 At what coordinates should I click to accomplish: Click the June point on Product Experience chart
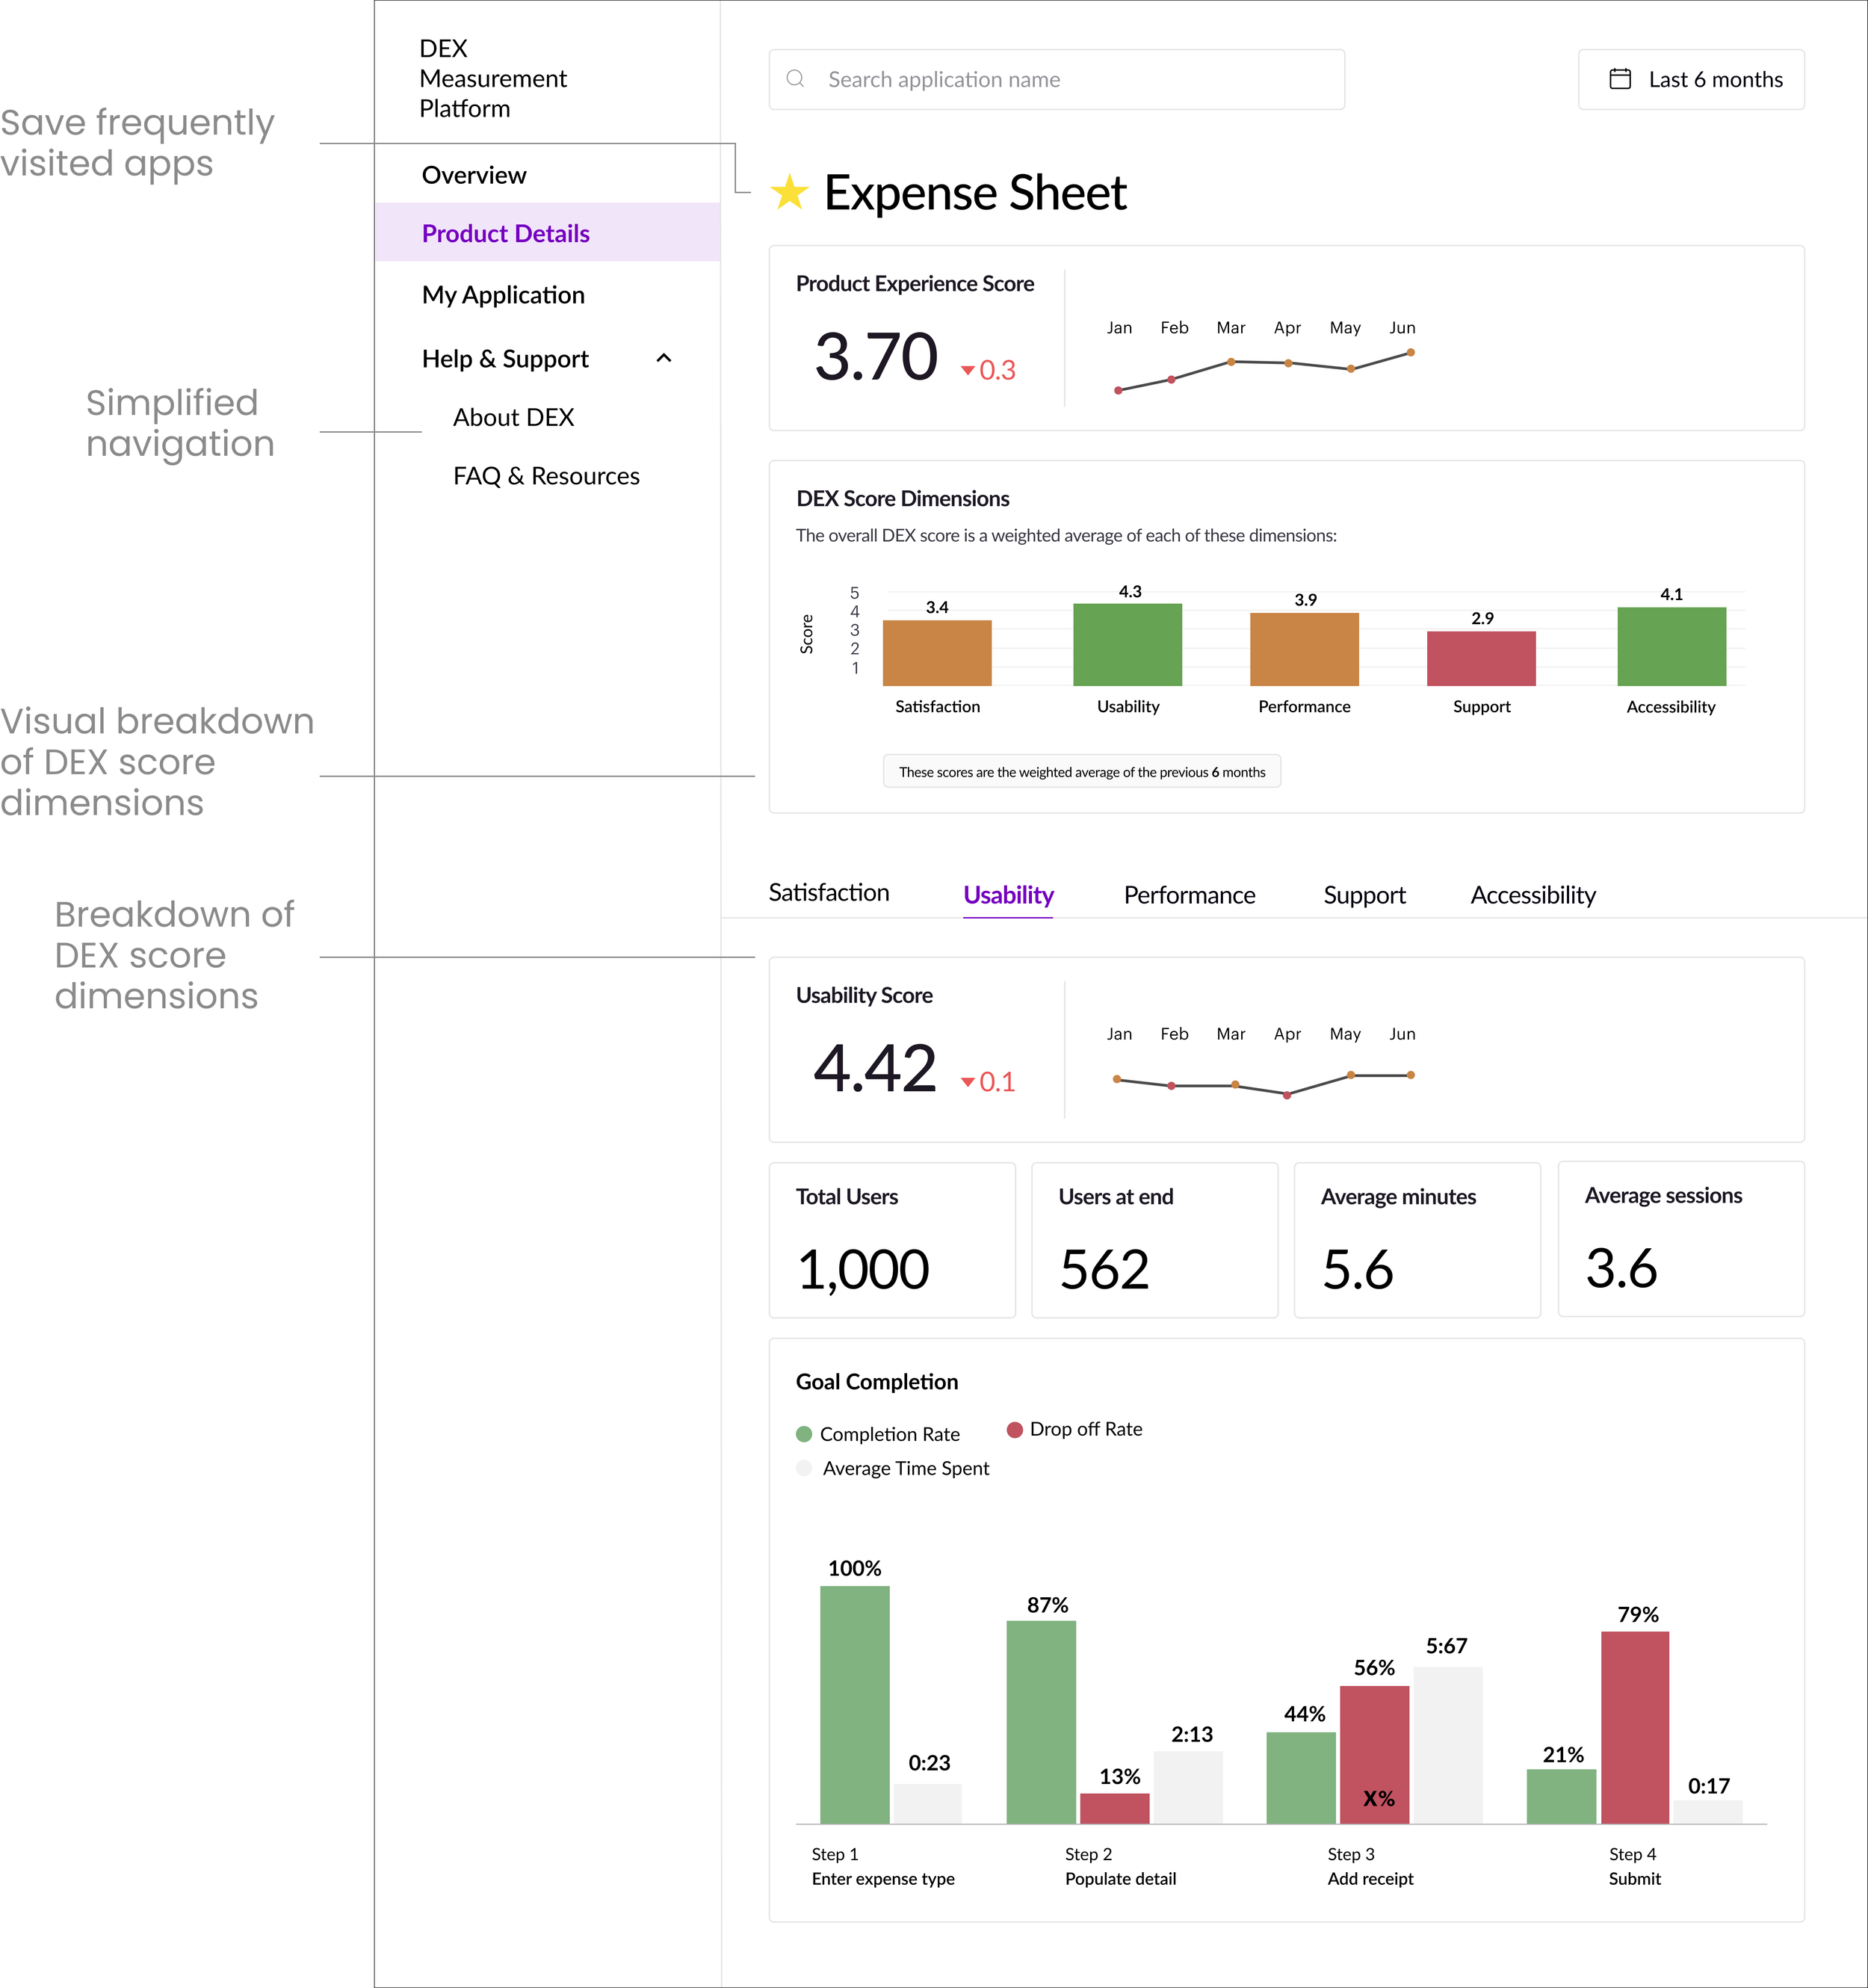1410,352
